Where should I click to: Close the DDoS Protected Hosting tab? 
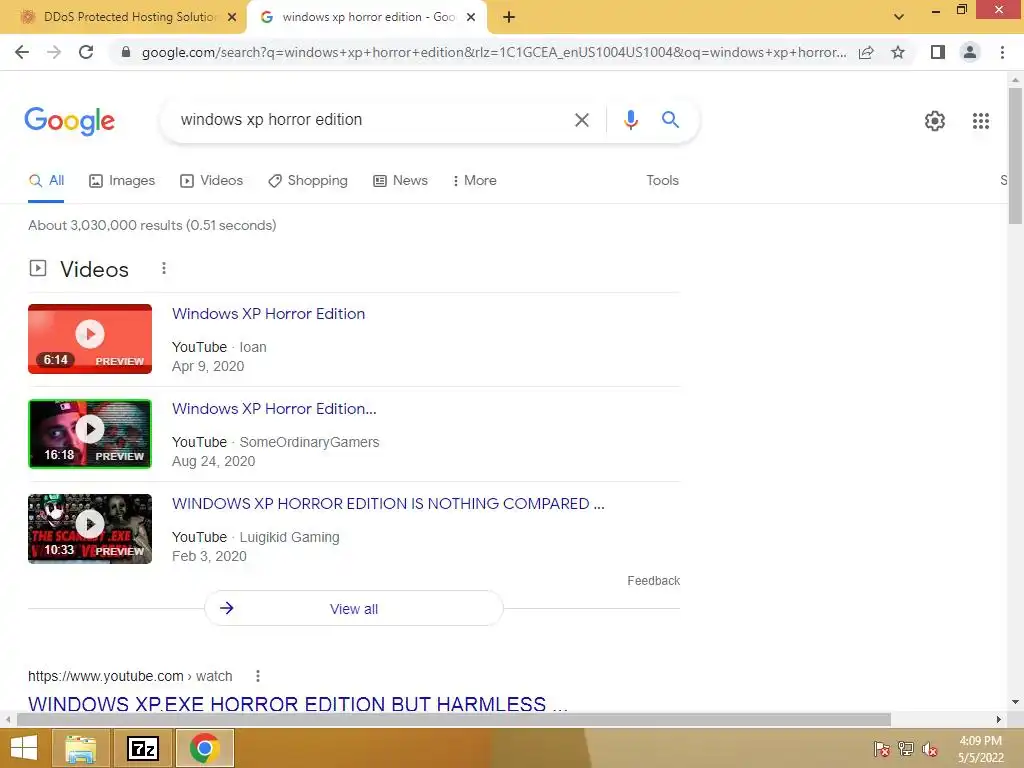coord(232,17)
